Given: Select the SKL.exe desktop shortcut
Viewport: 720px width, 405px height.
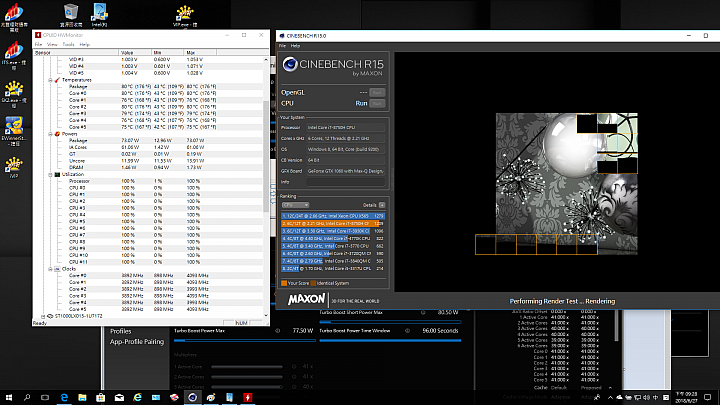Looking at the screenshot, I should click(x=14, y=94).
